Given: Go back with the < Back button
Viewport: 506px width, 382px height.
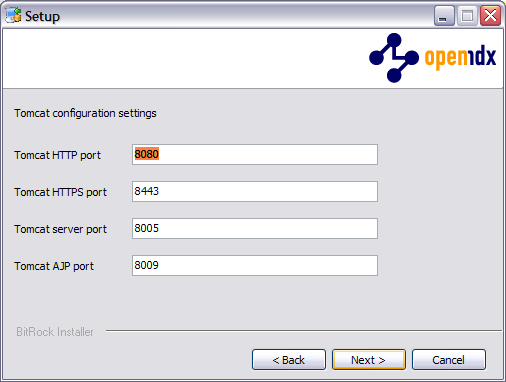Looking at the screenshot, I should 289,360.
